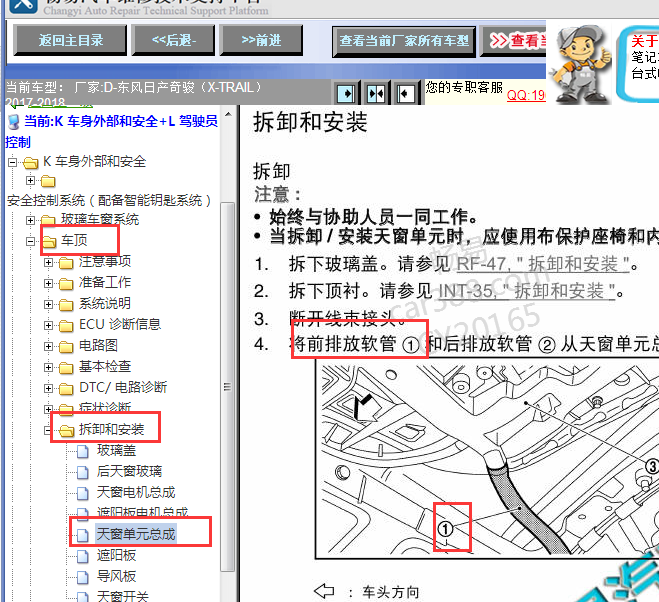The width and height of the screenshot is (659, 602).
Task: Open the 导风板 document
Action: click(x=116, y=576)
